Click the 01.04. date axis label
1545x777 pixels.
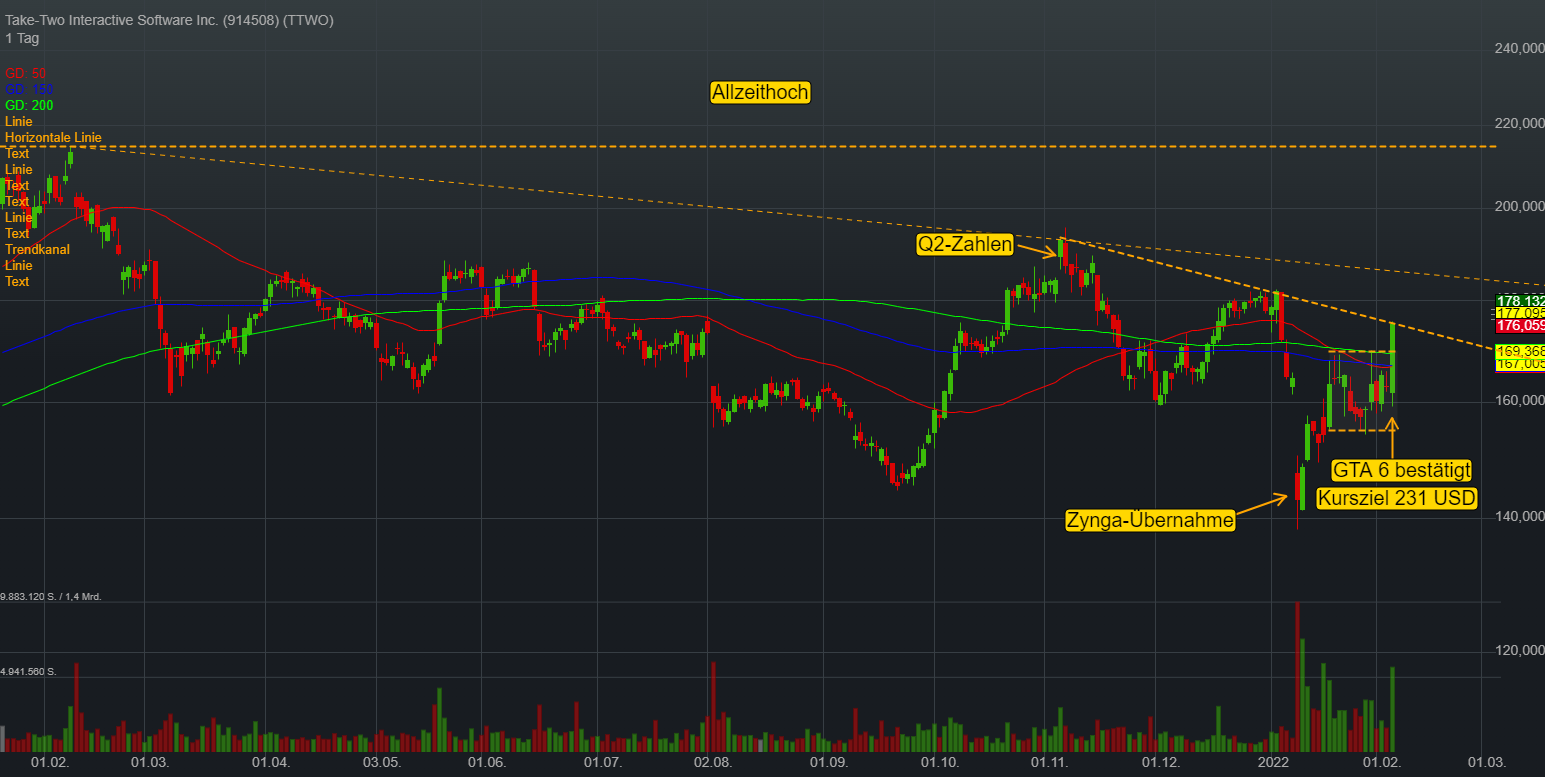(270, 763)
